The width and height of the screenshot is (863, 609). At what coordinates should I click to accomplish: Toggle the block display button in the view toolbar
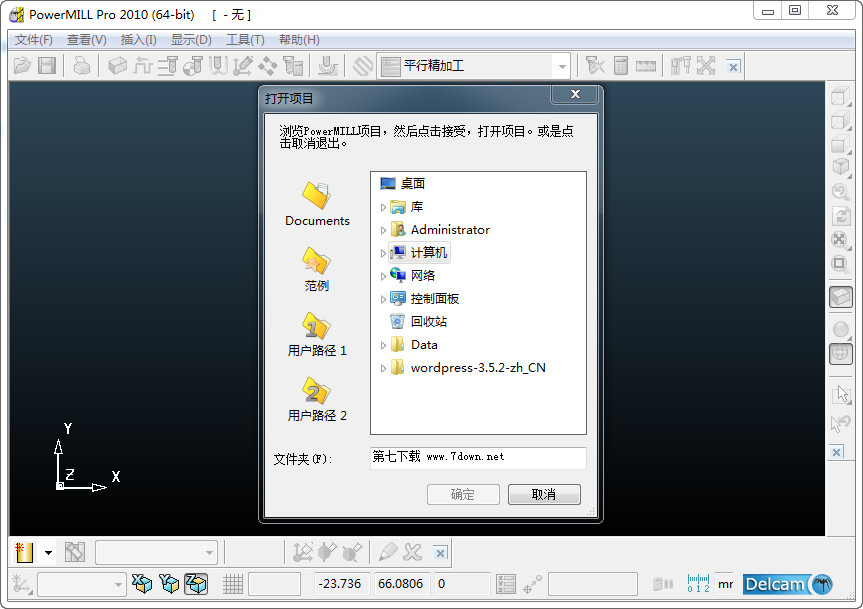[840, 298]
